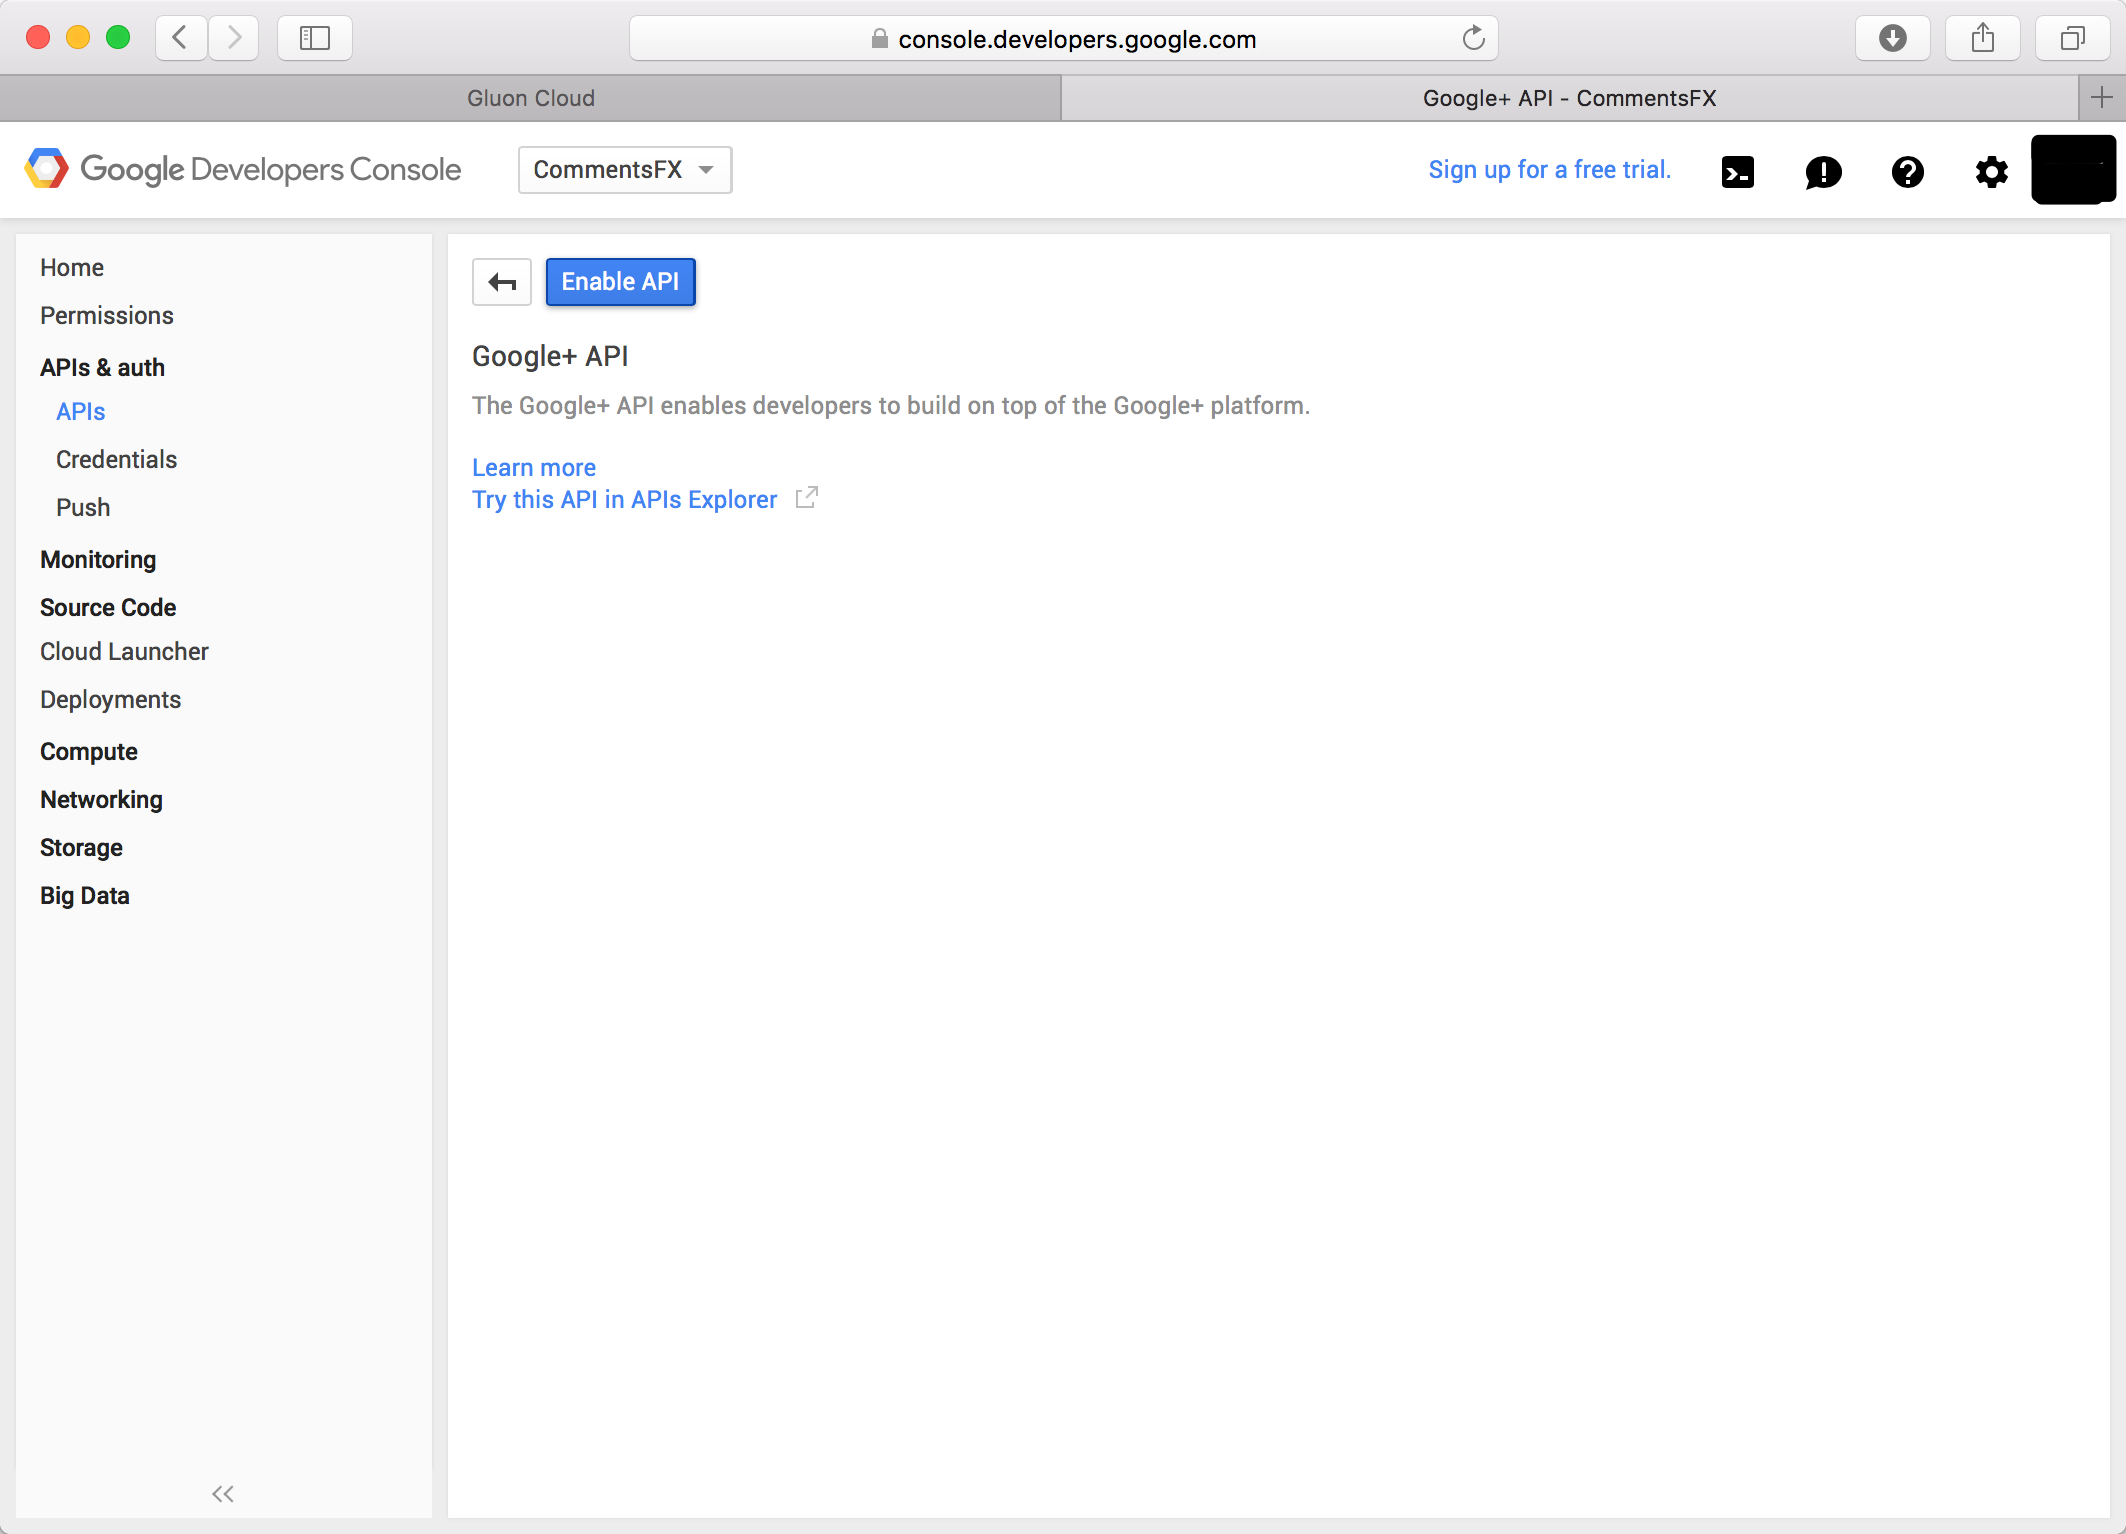The image size is (2126, 1534).
Task: Expand the Monitoring section
Action: click(98, 560)
